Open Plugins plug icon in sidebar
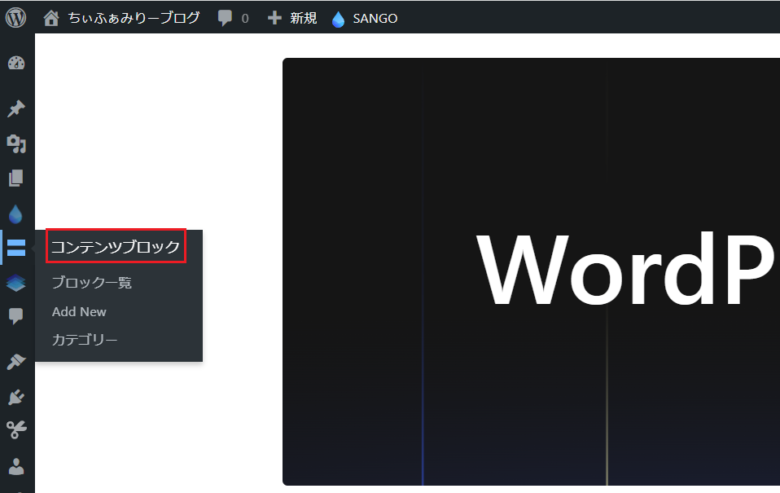Viewport: 780px width, 493px height. [16, 397]
